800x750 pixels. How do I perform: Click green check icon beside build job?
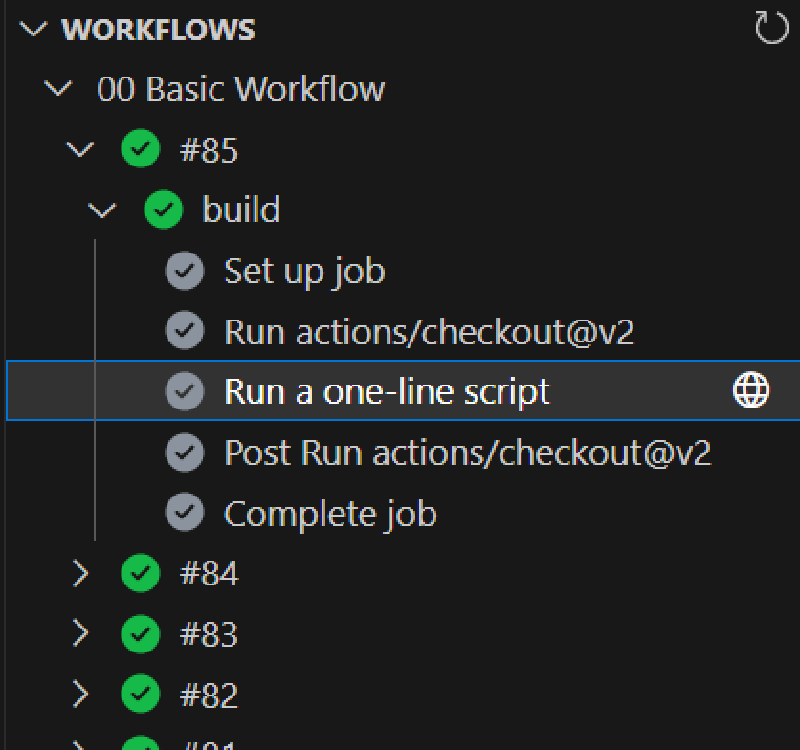click(164, 210)
